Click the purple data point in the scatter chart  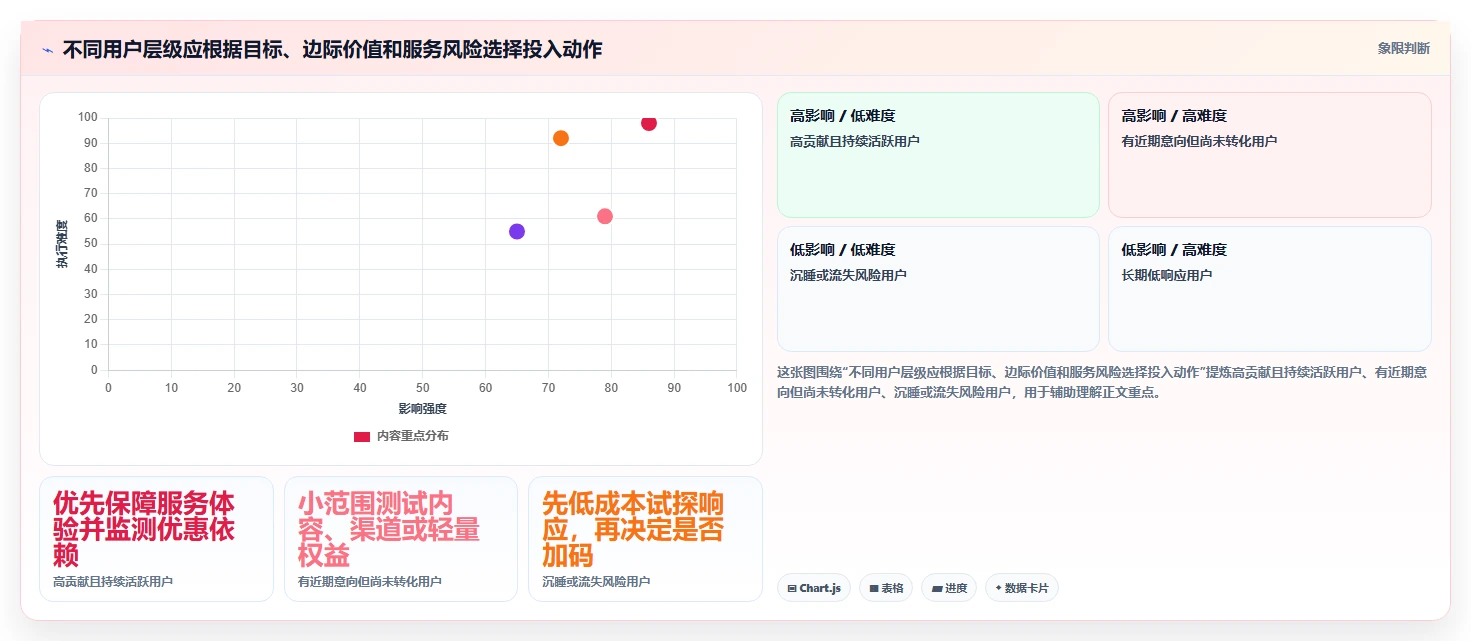click(517, 231)
